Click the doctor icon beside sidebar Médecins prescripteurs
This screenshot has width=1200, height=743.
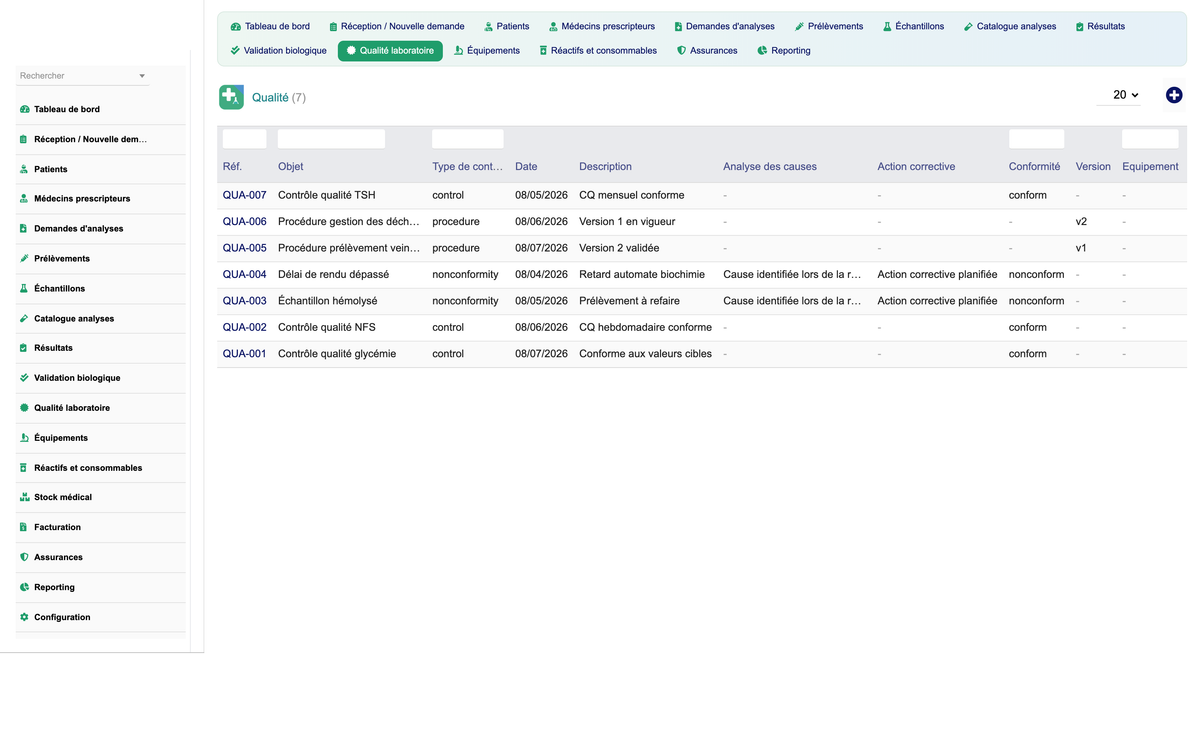tap(24, 199)
